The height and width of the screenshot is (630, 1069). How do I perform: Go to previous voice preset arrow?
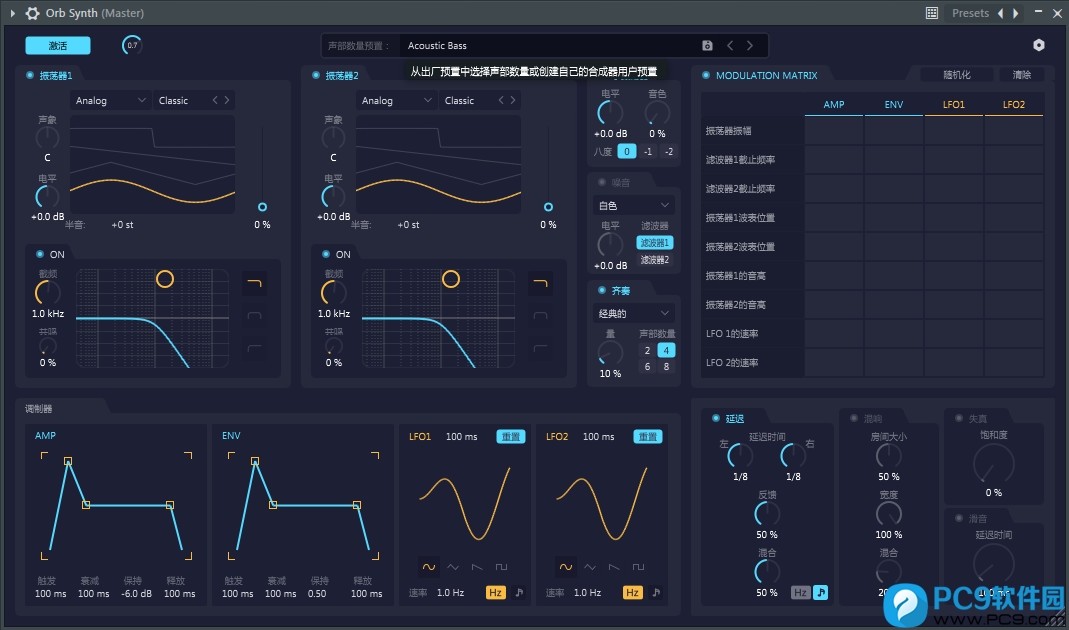[x=730, y=46]
